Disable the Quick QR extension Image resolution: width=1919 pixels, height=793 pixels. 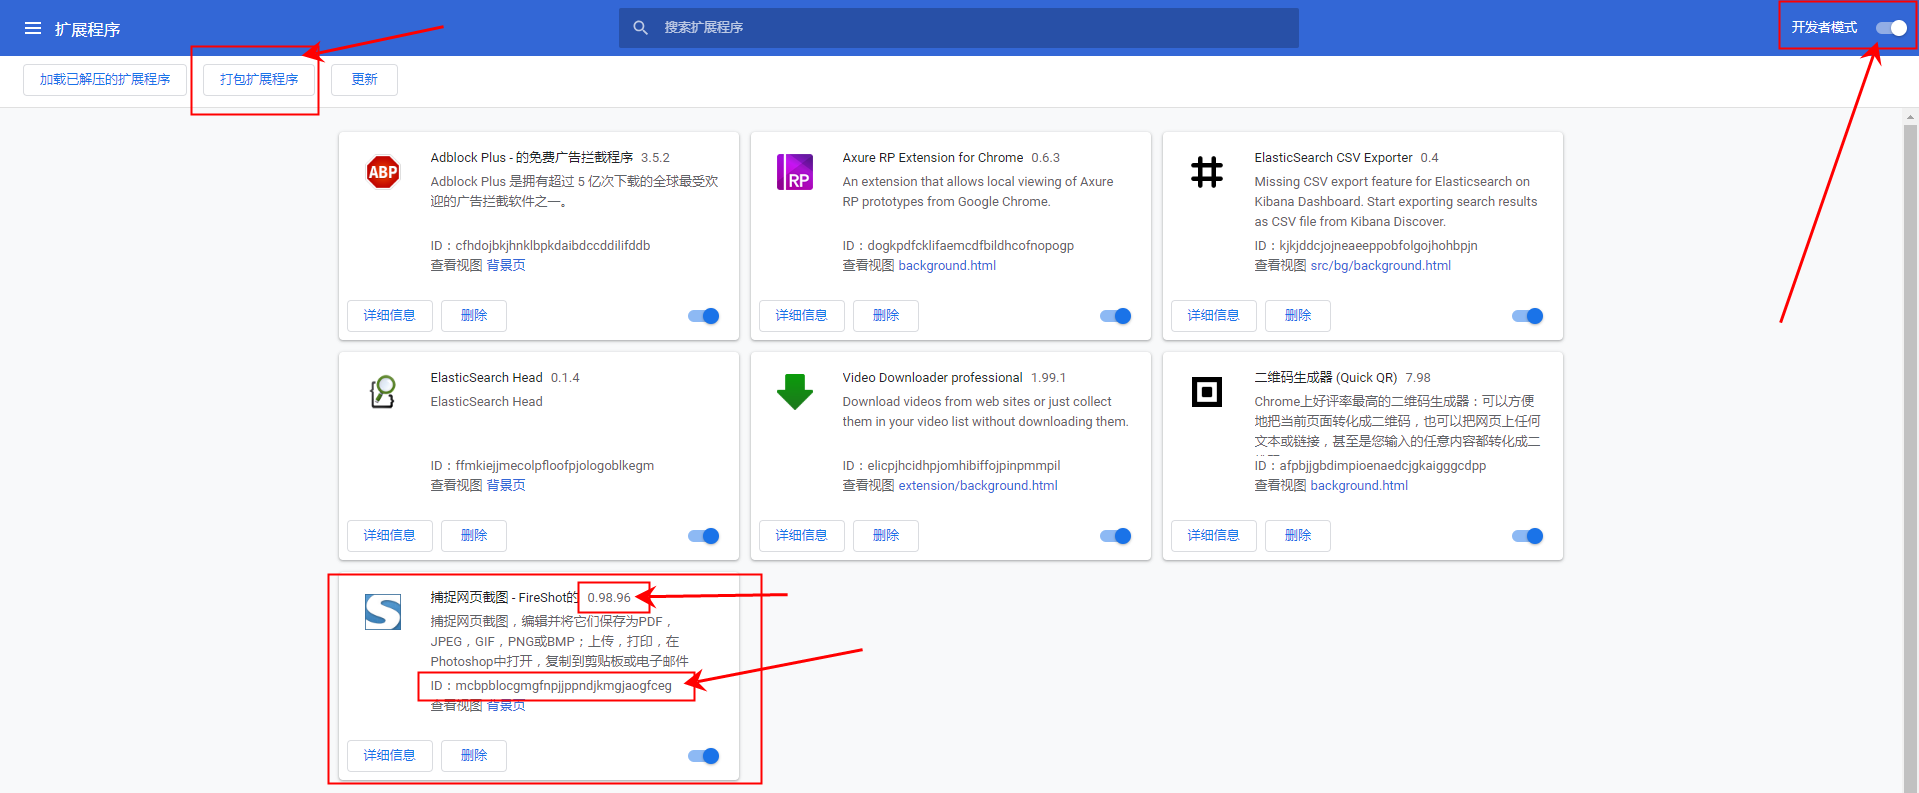click(x=1528, y=536)
